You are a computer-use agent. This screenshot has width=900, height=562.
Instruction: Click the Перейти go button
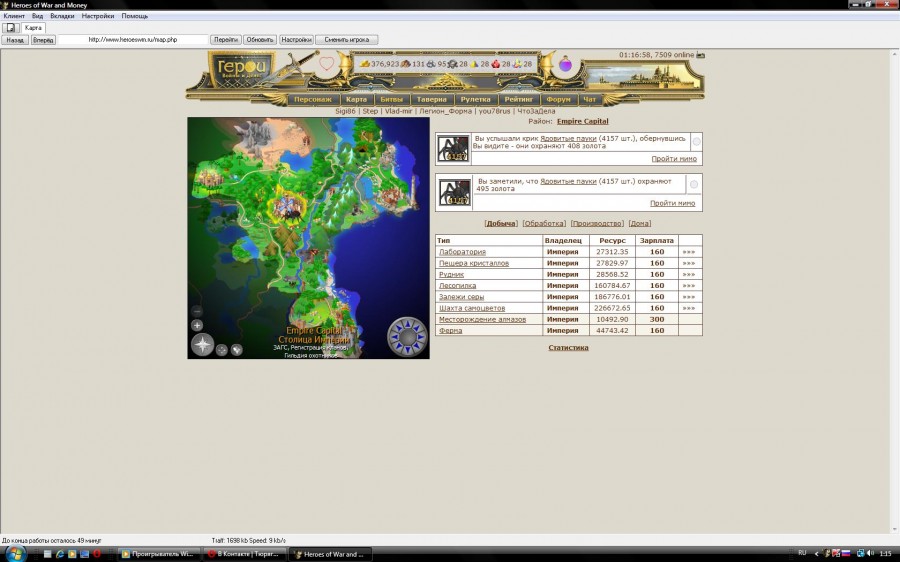226,40
